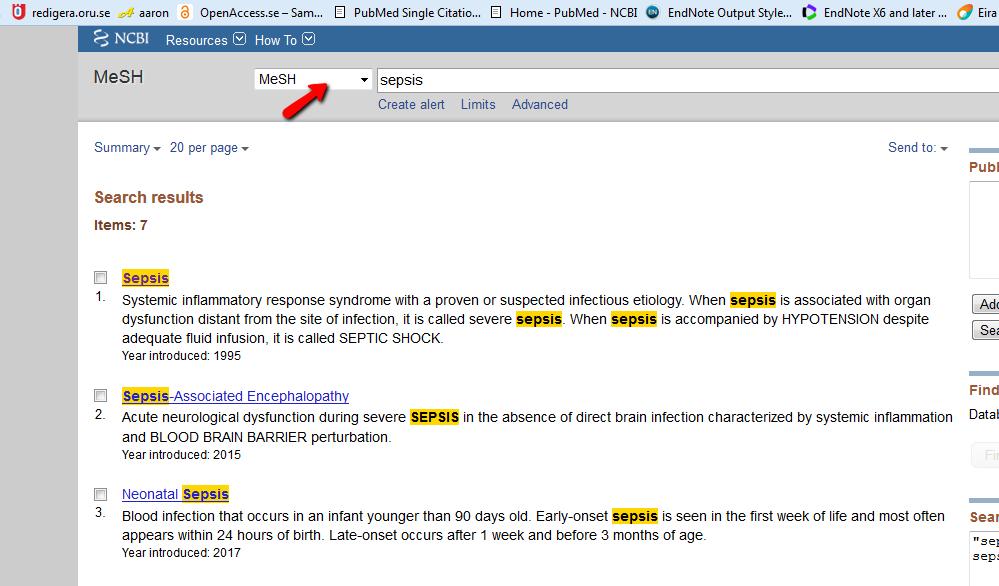Click the 'Items: 7' count text
999x586 pixels.
(120, 225)
